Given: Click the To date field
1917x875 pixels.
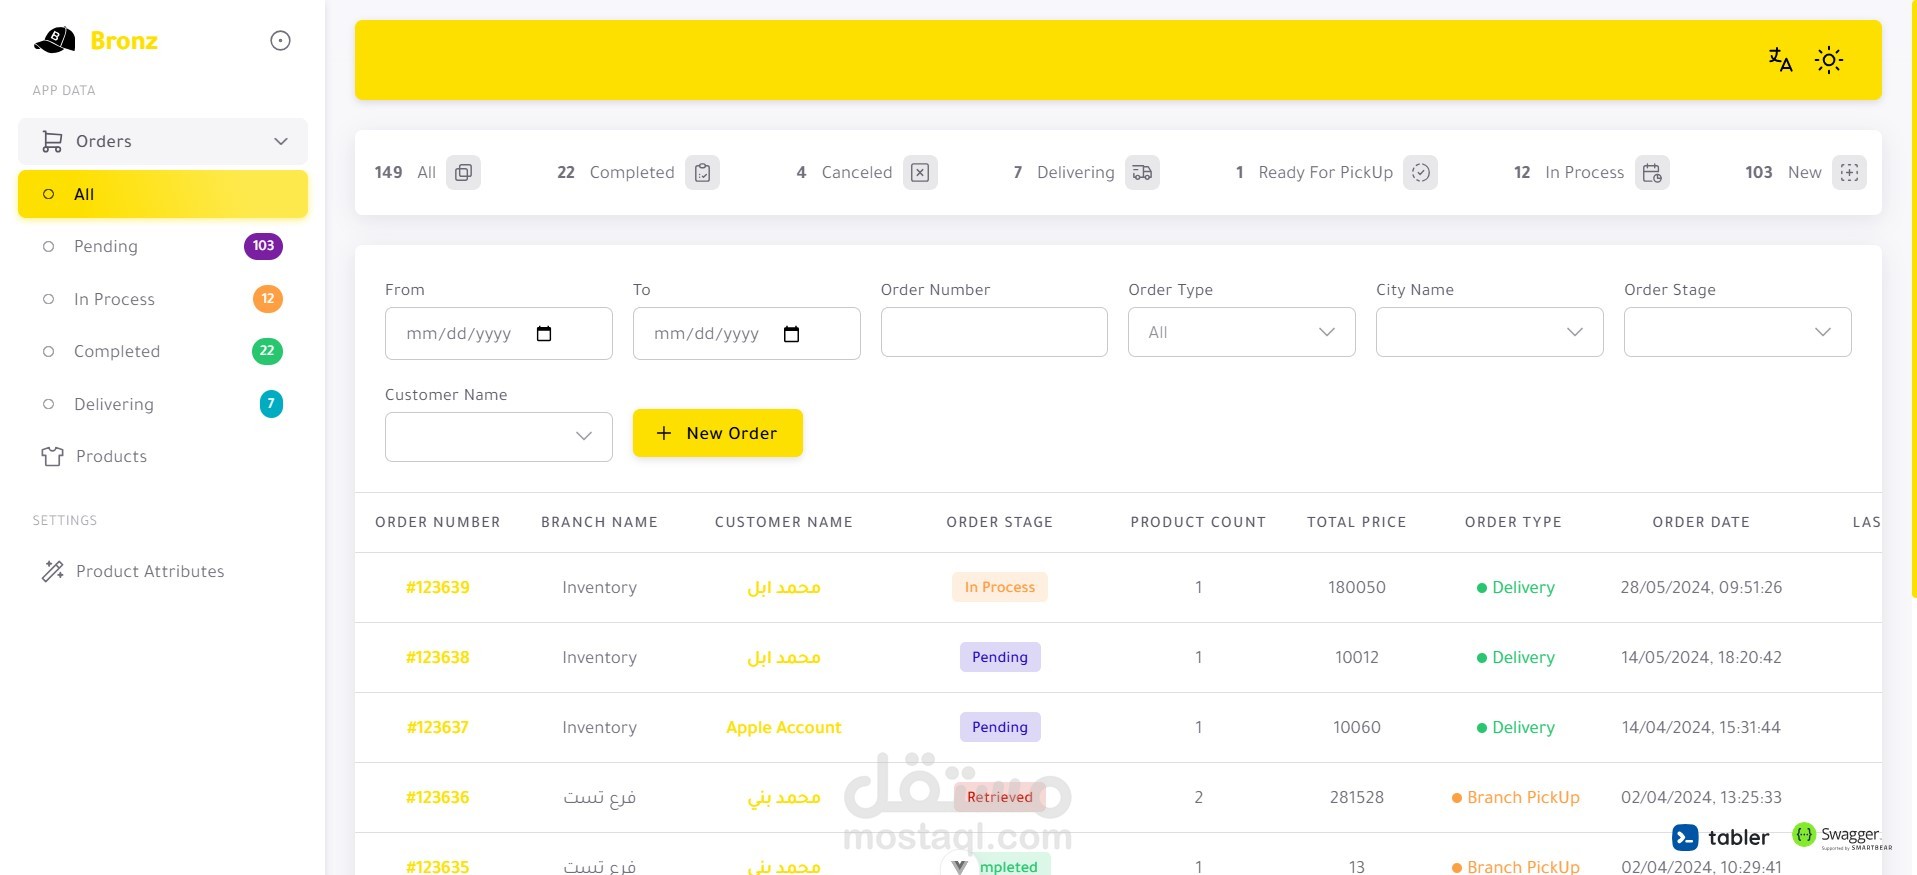Looking at the screenshot, I should (747, 334).
